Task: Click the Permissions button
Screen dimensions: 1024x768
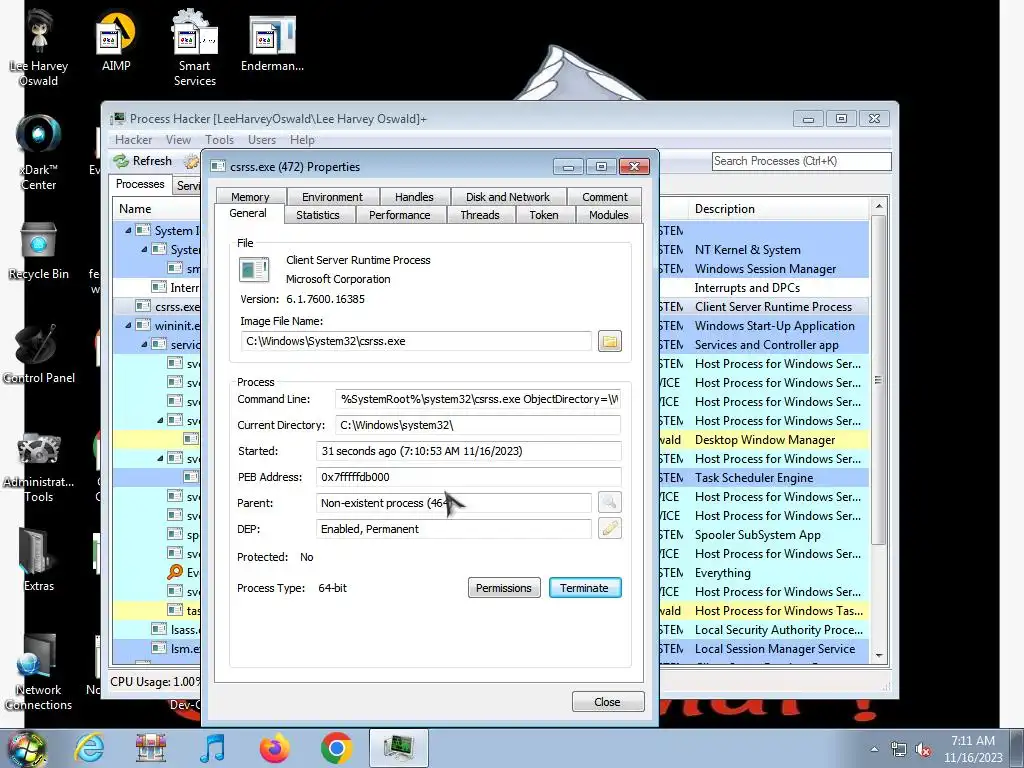Action: [x=504, y=588]
